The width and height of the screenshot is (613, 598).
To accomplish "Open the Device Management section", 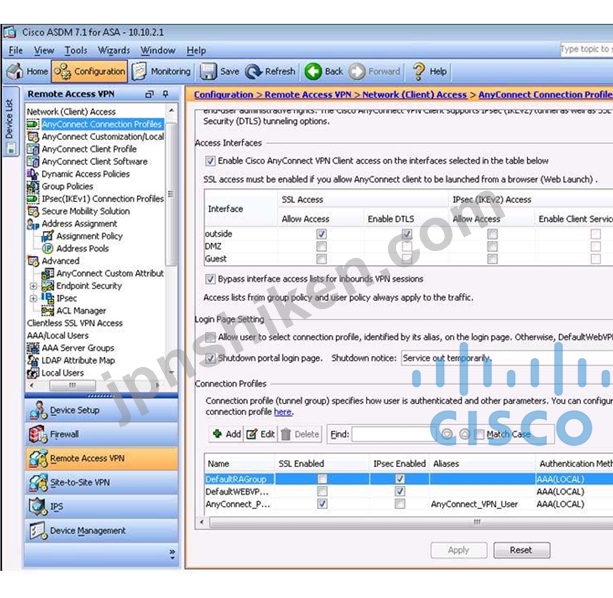I will pyautogui.click(x=102, y=531).
